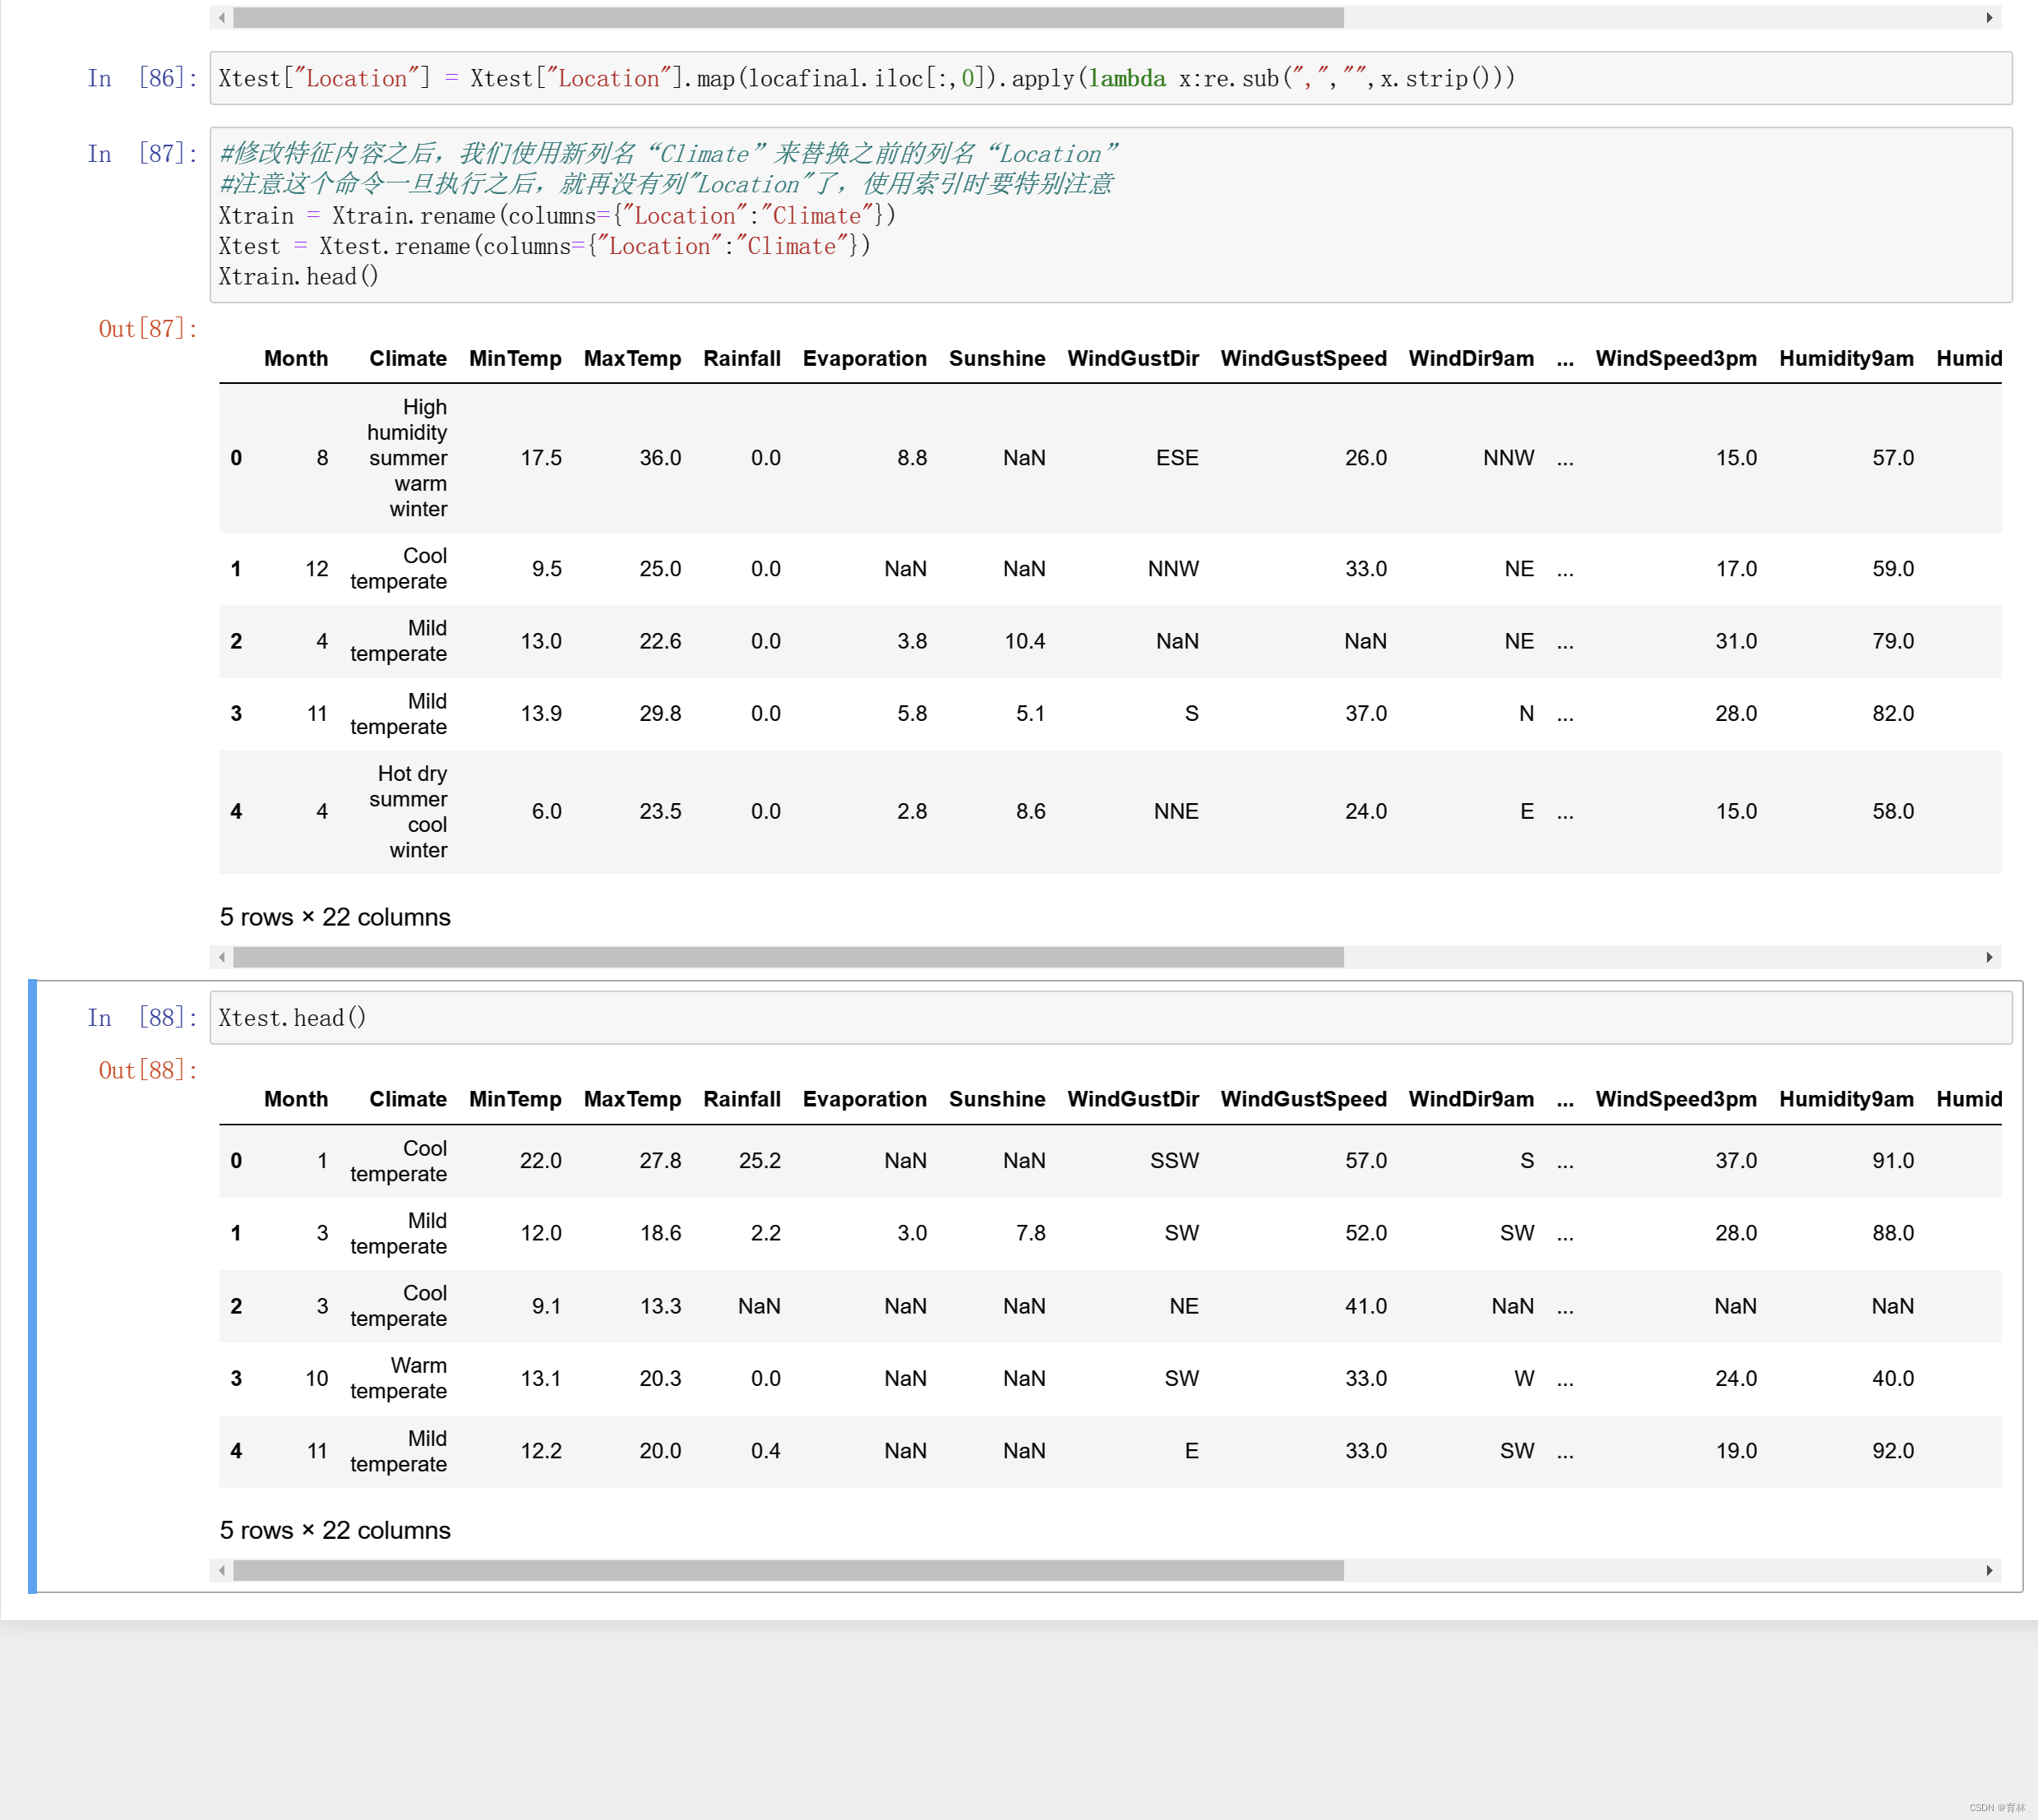Click the 25.2 Rainfall value in Out[88]
This screenshot has height=1820, width=2038.
[760, 1160]
